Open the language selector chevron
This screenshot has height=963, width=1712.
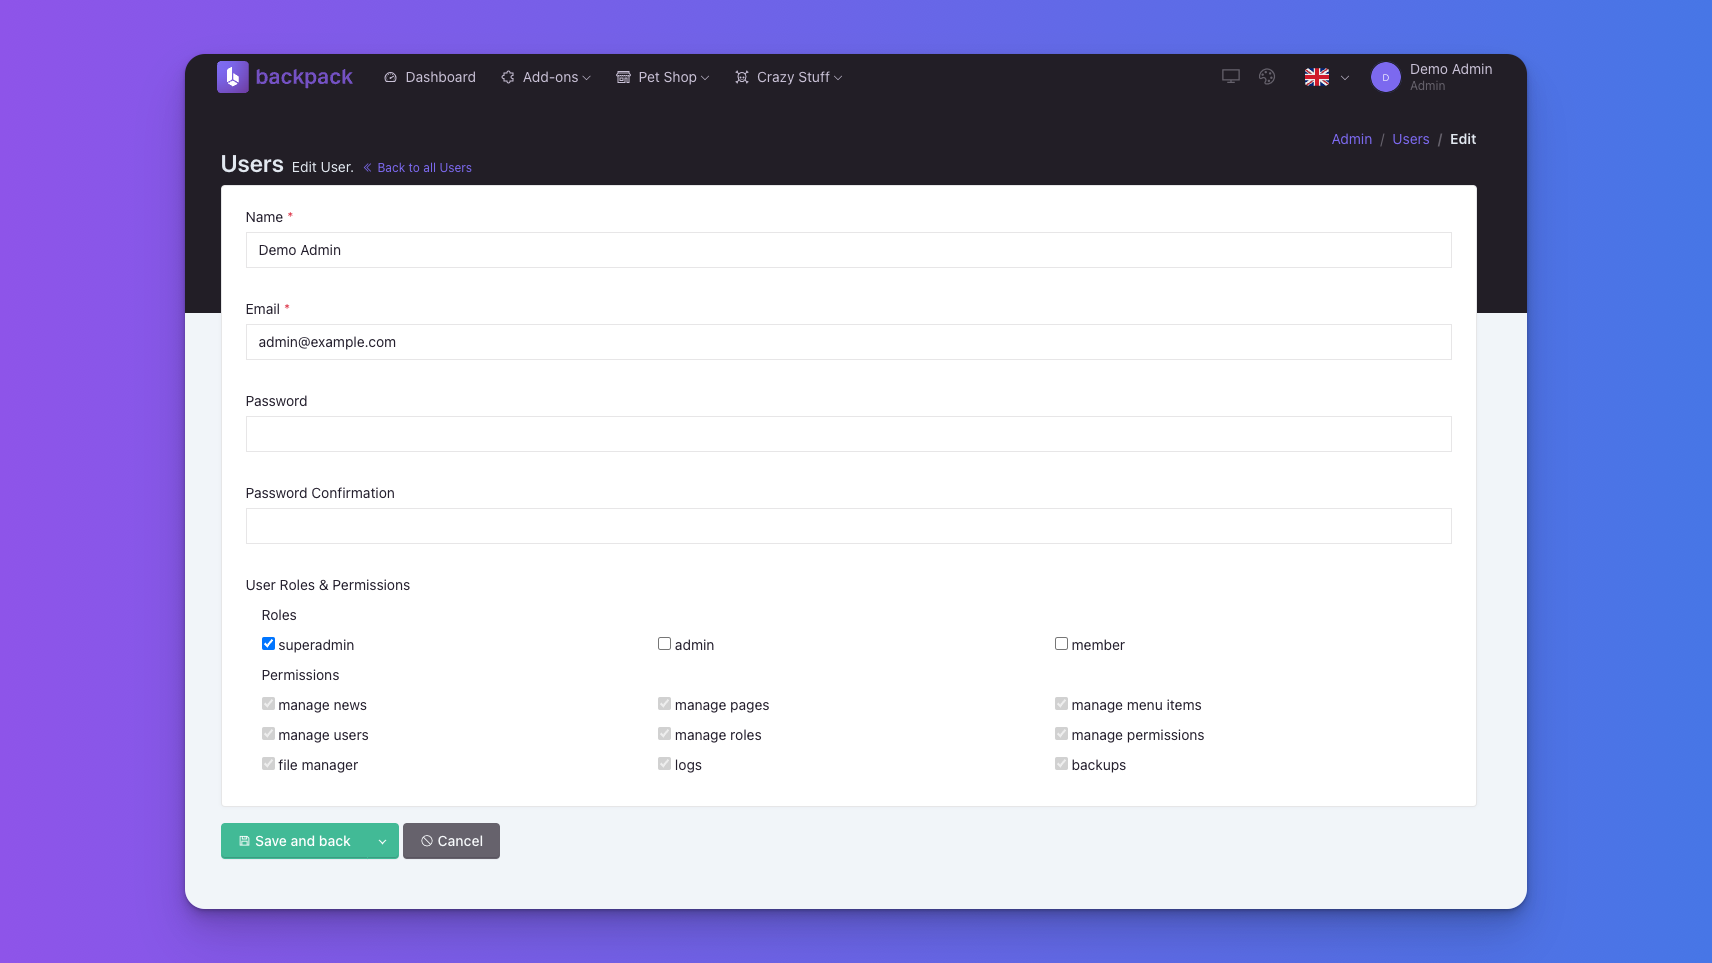point(1345,78)
